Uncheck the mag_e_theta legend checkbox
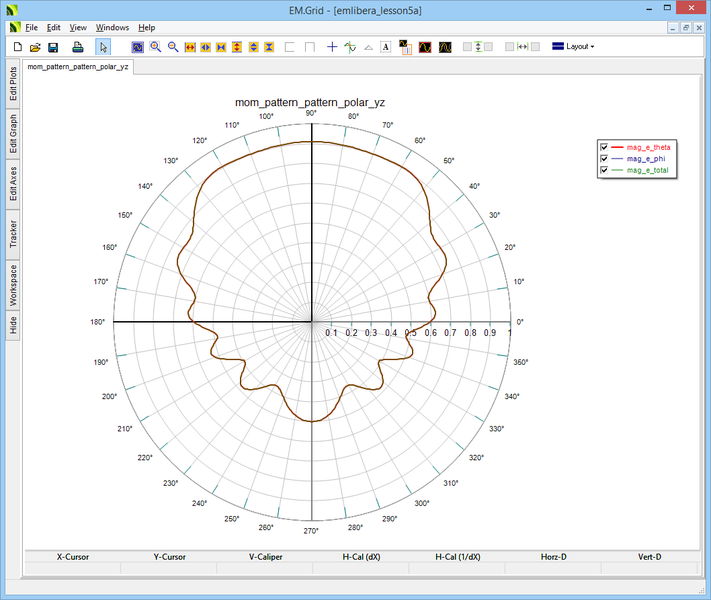 point(604,147)
